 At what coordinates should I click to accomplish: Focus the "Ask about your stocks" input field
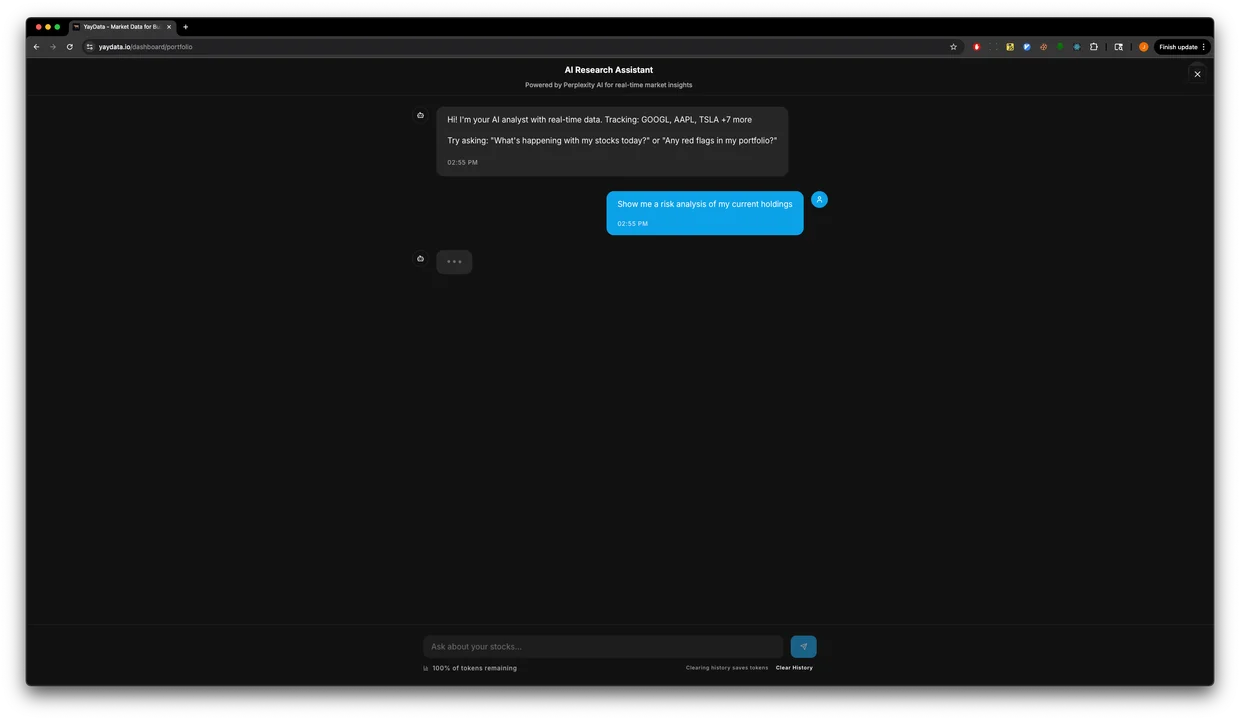(603, 647)
